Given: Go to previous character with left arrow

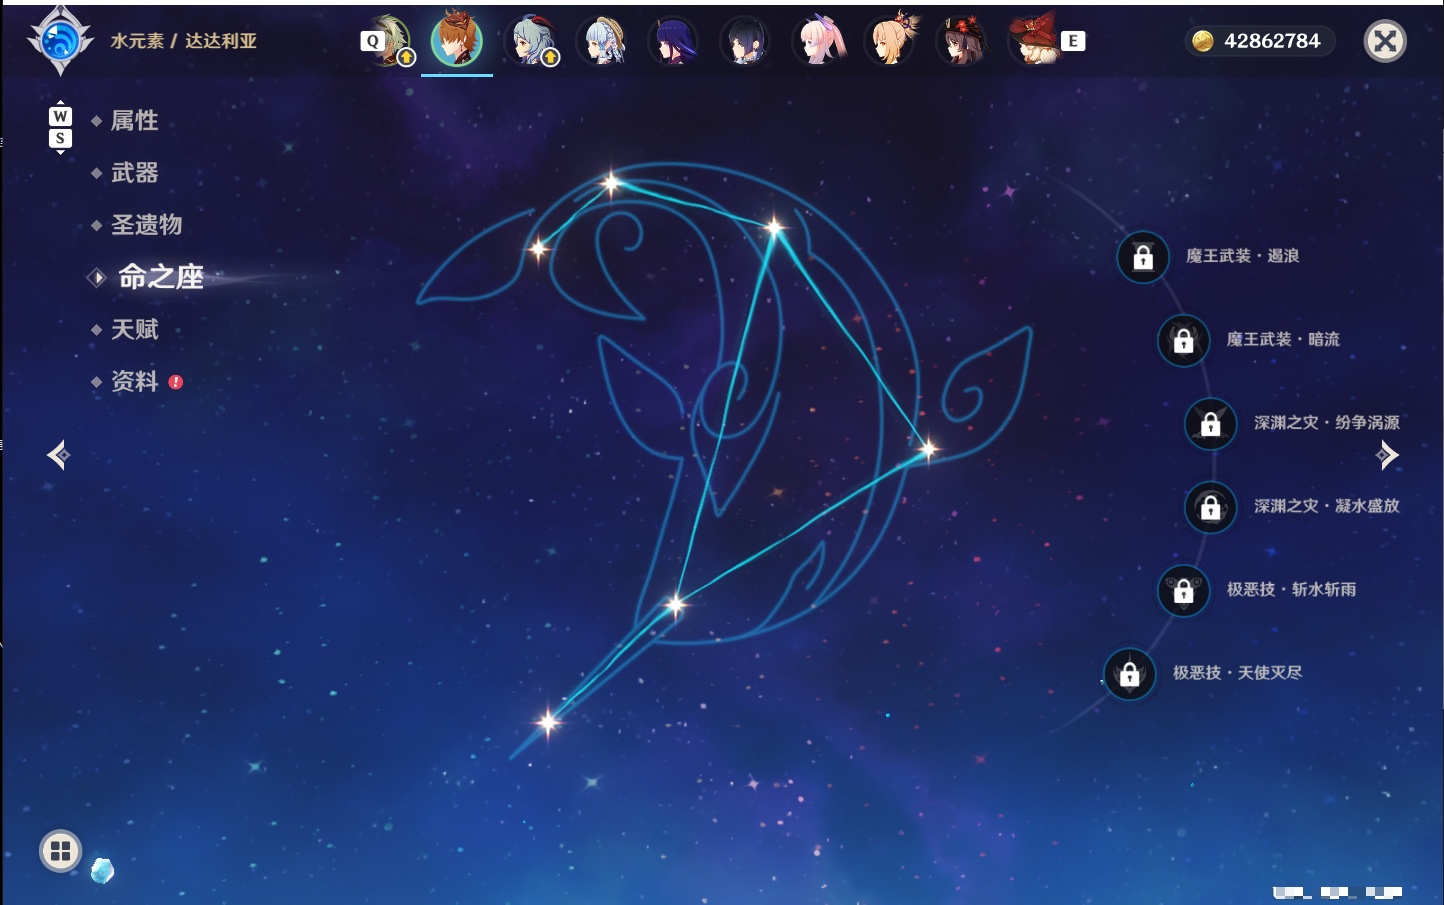Looking at the screenshot, I should (x=58, y=455).
